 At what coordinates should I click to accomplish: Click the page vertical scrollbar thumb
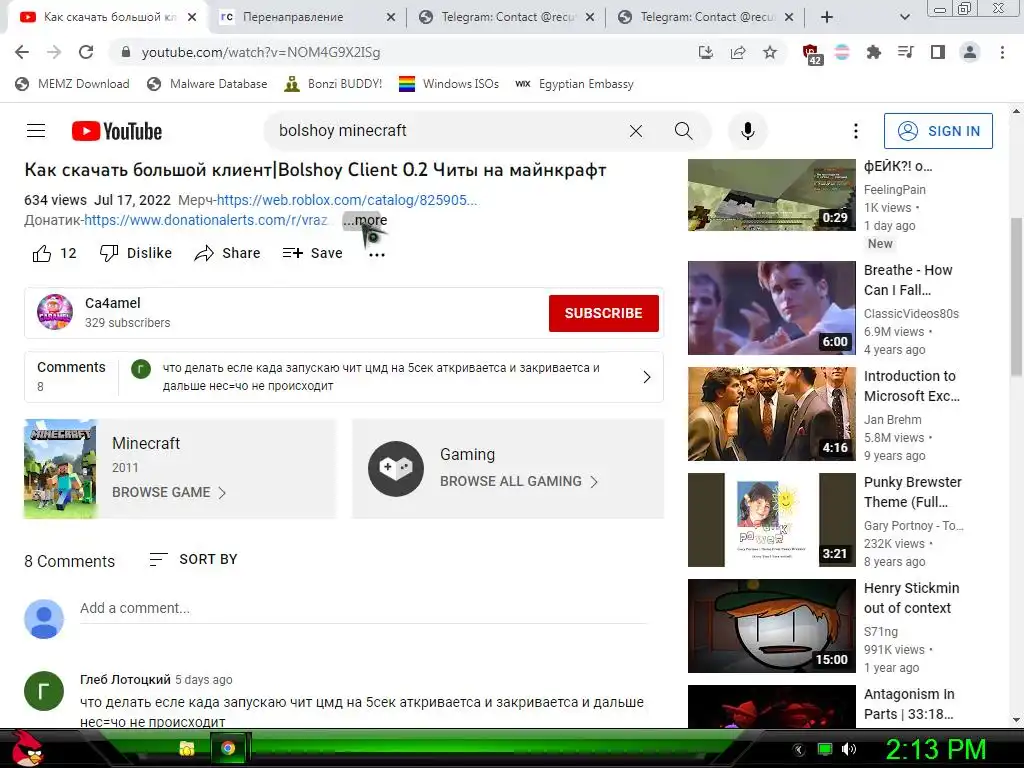coord(1016,297)
